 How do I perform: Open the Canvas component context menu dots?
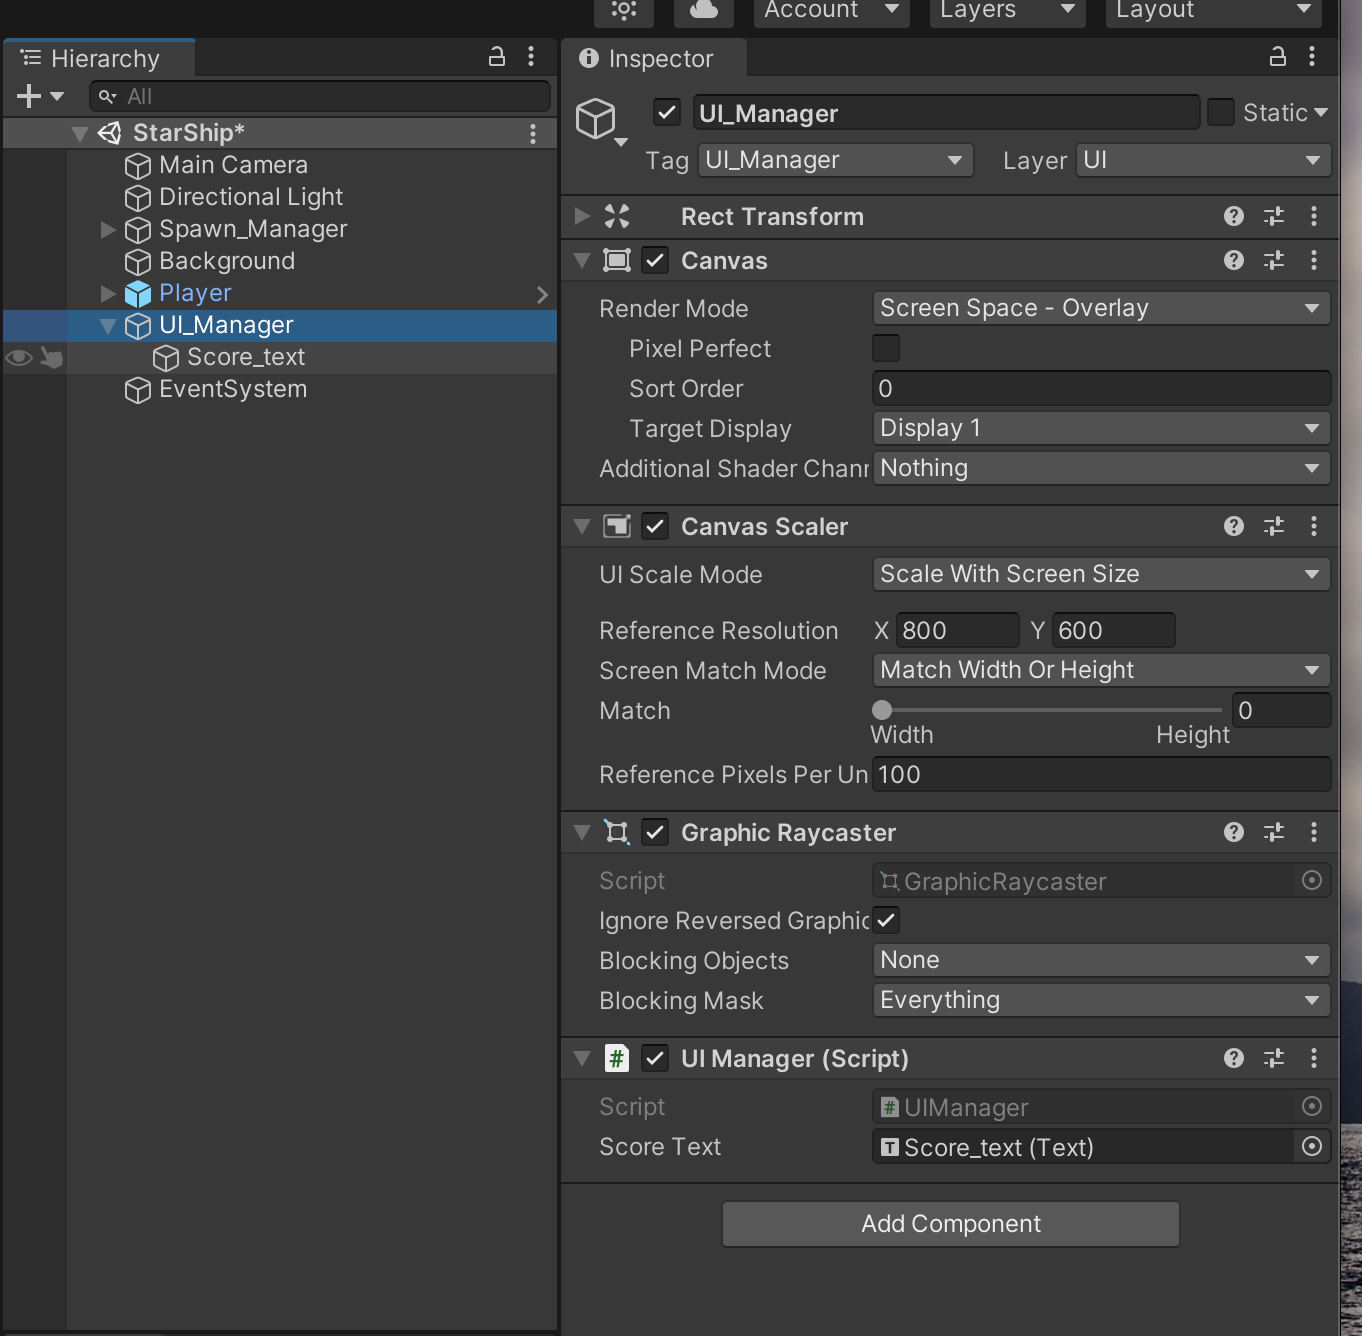pyautogui.click(x=1313, y=260)
